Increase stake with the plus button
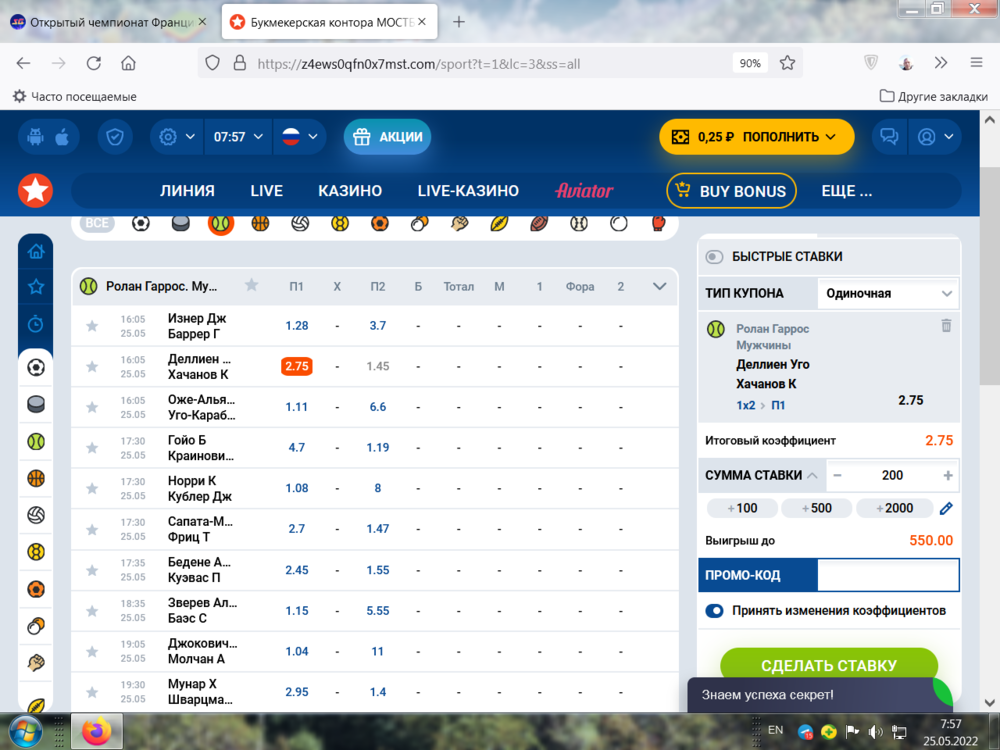 coord(948,476)
